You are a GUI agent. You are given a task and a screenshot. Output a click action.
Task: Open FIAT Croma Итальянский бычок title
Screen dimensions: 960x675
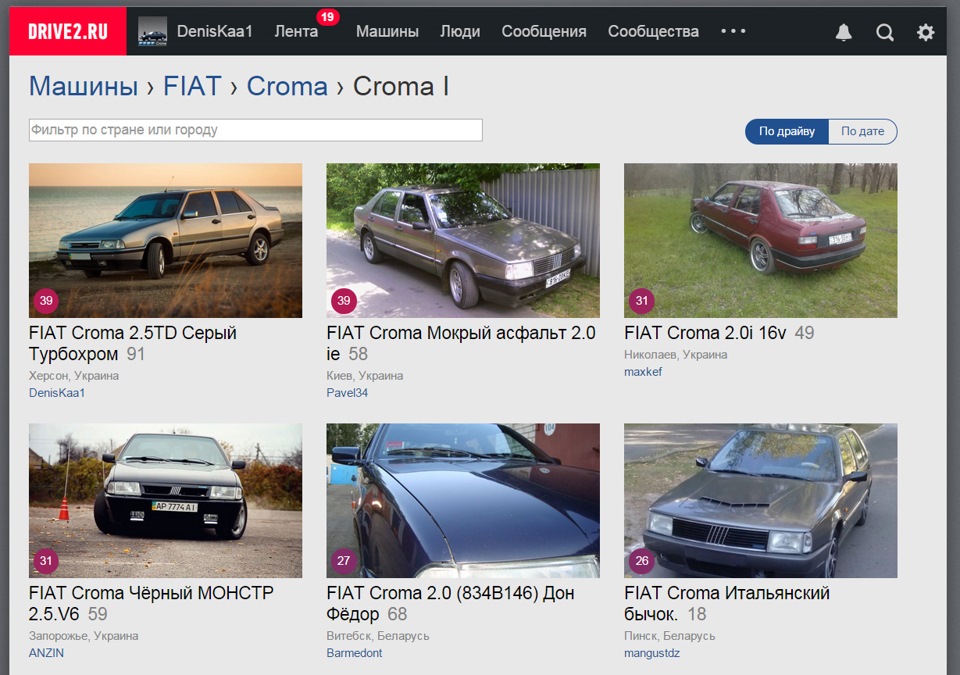[x=727, y=603]
